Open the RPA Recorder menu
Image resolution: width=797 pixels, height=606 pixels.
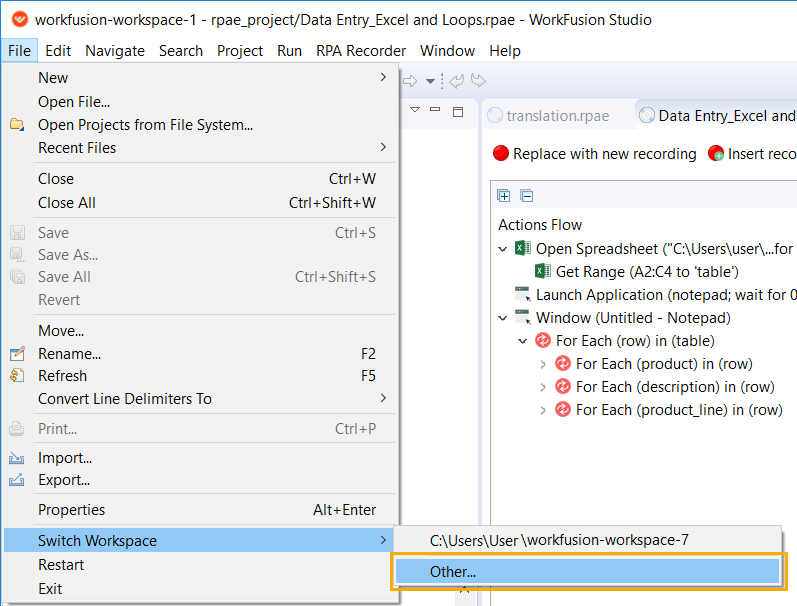(361, 51)
